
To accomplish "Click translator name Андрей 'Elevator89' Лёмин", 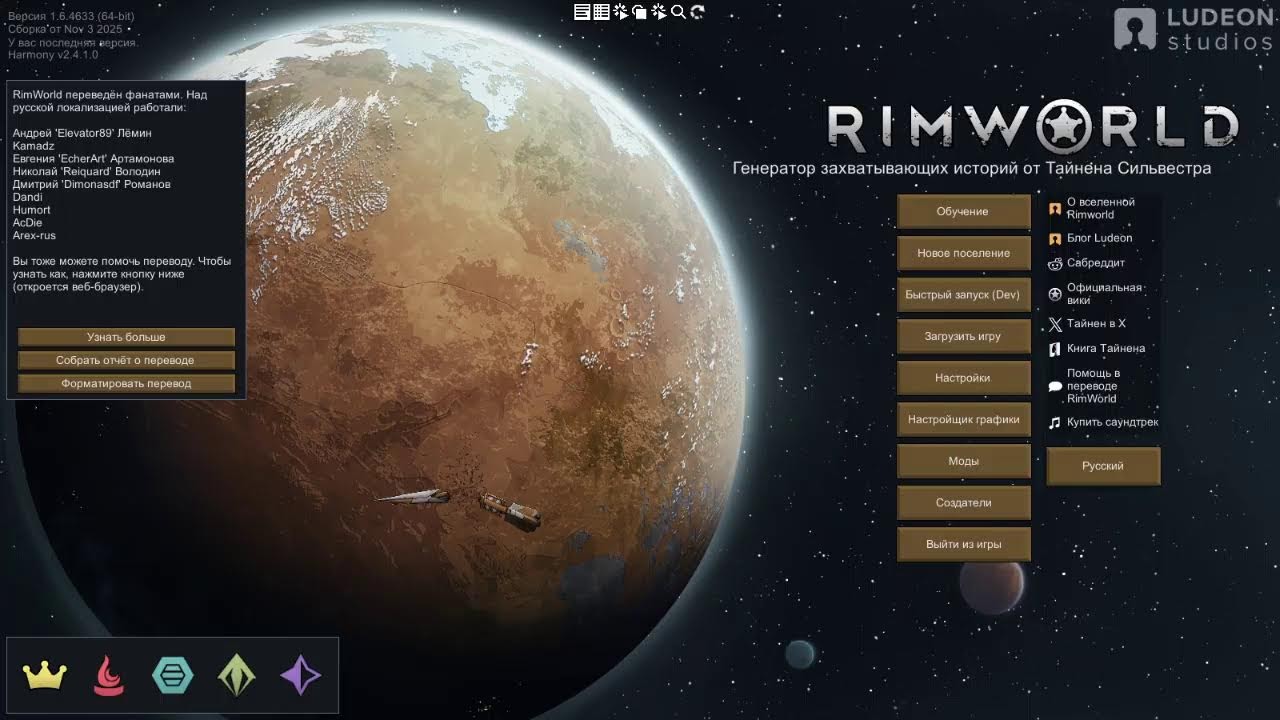I will click(x=82, y=133).
